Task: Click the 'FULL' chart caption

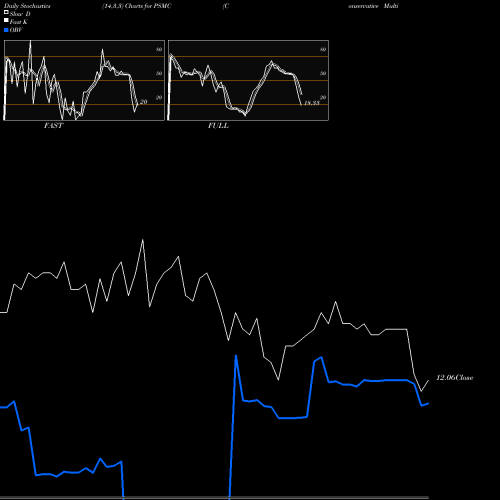Action: point(218,126)
